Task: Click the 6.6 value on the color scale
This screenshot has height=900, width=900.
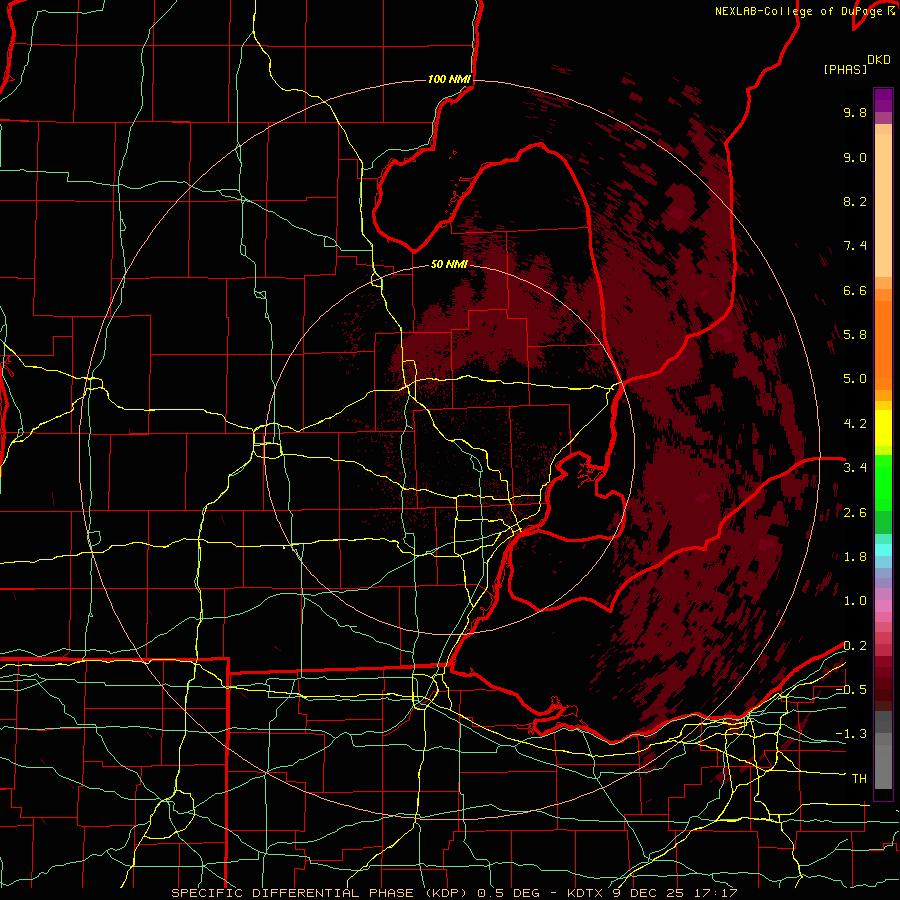Action: click(x=855, y=290)
